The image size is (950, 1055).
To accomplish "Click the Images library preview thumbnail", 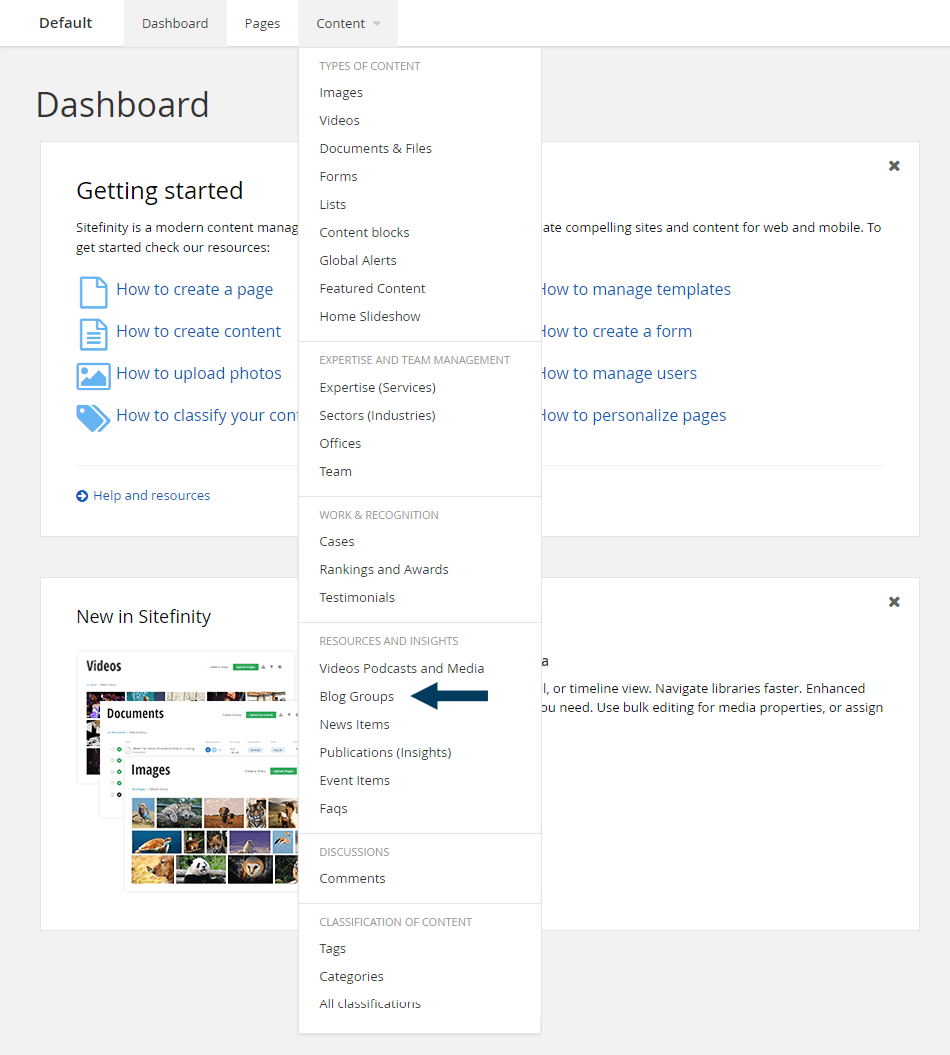I will pos(211,824).
